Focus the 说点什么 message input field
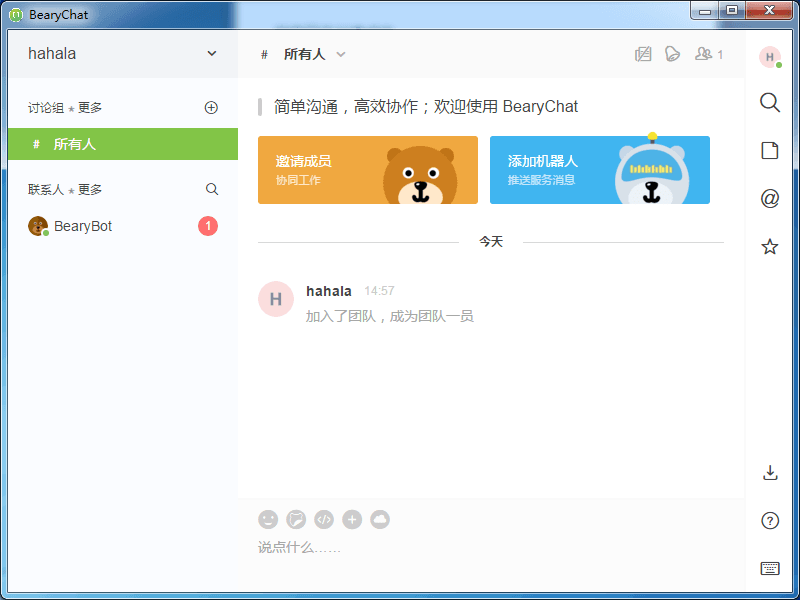 click(x=491, y=548)
